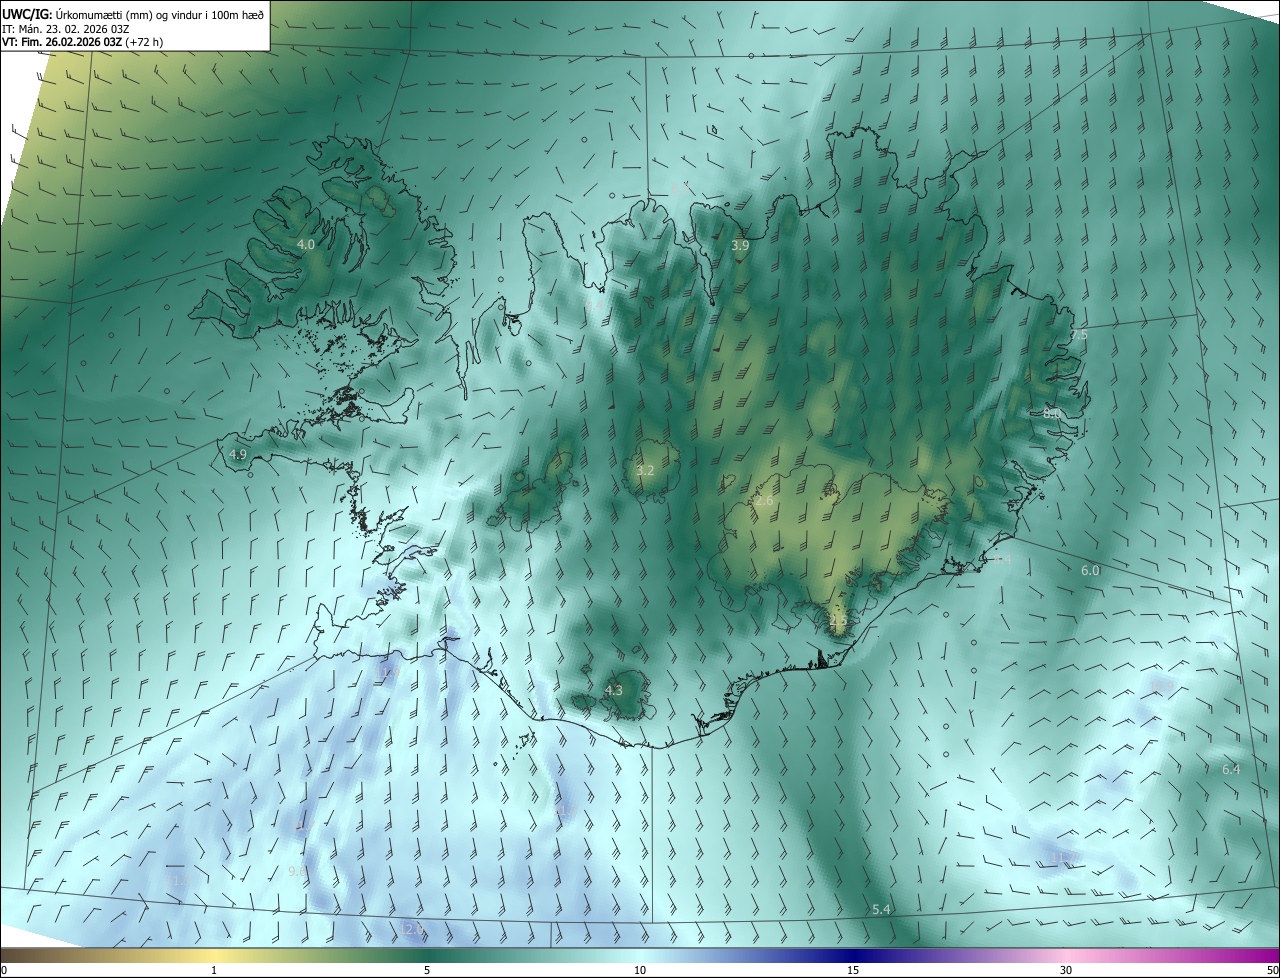Click the 8.0 value label on the eastern fjords
Viewport: 1280px width, 978px height.
point(1051,413)
